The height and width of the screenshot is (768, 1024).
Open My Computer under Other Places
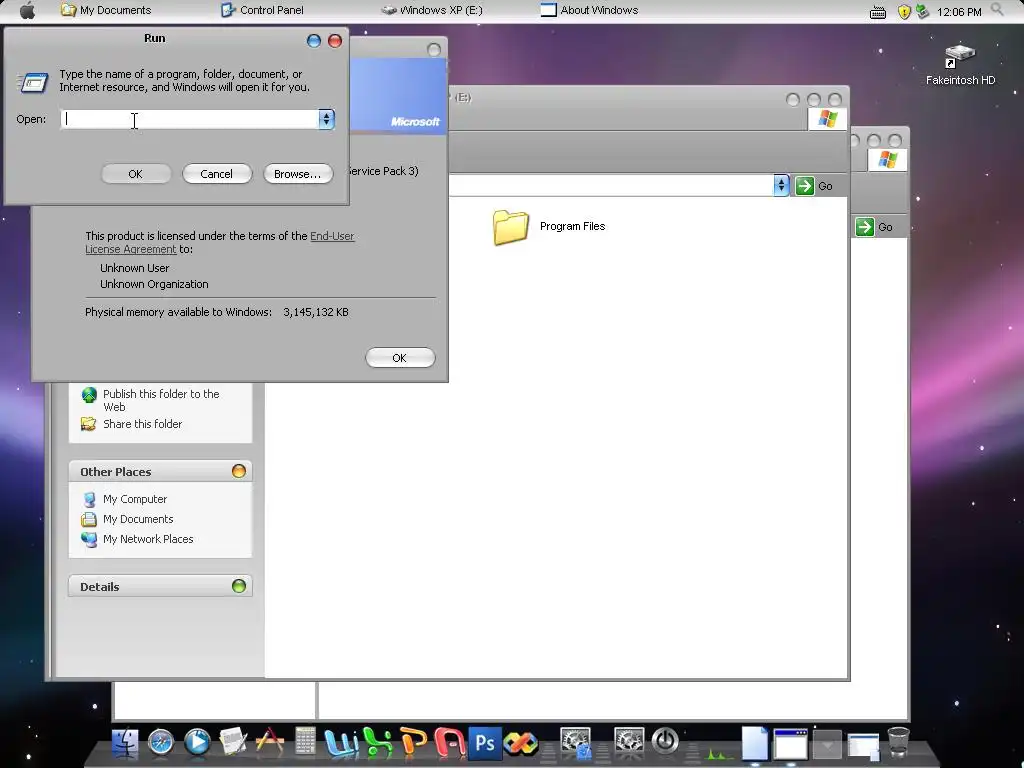point(124,499)
